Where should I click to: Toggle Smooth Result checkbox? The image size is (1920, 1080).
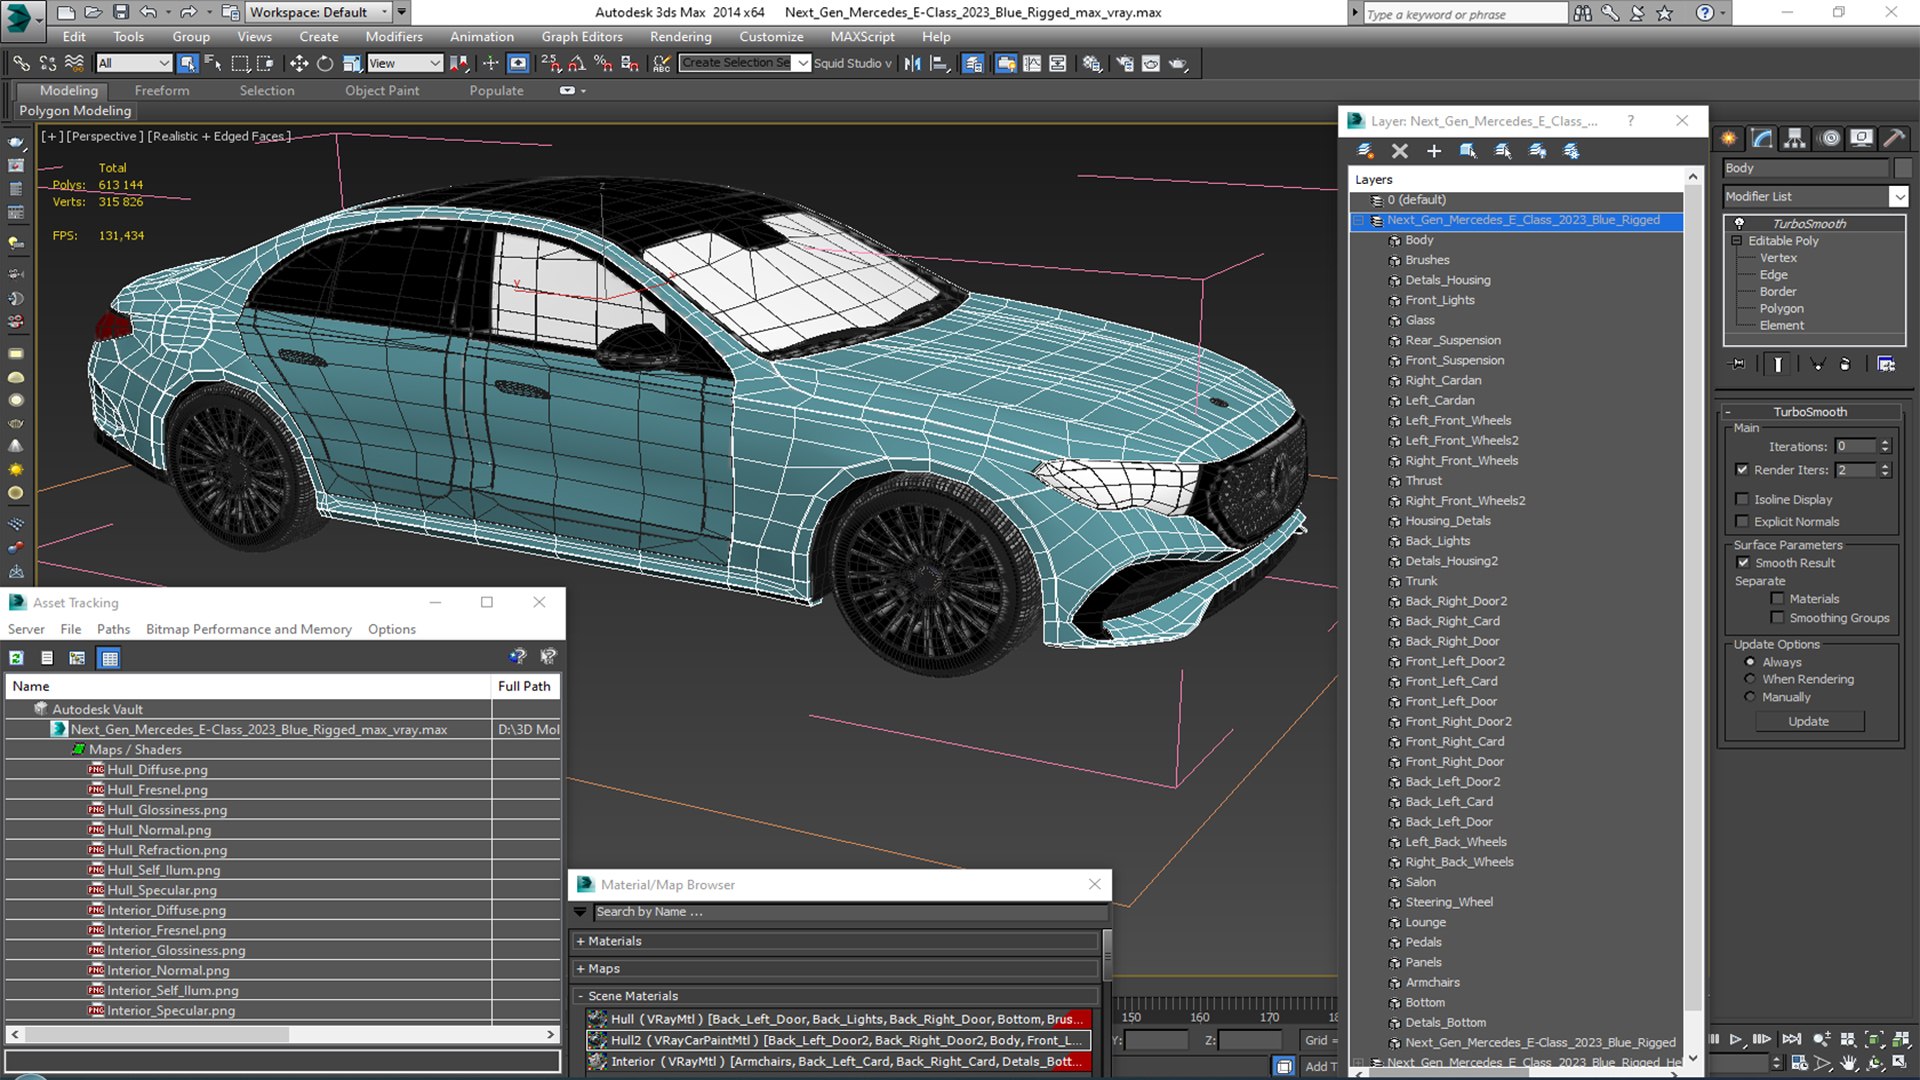point(1743,563)
